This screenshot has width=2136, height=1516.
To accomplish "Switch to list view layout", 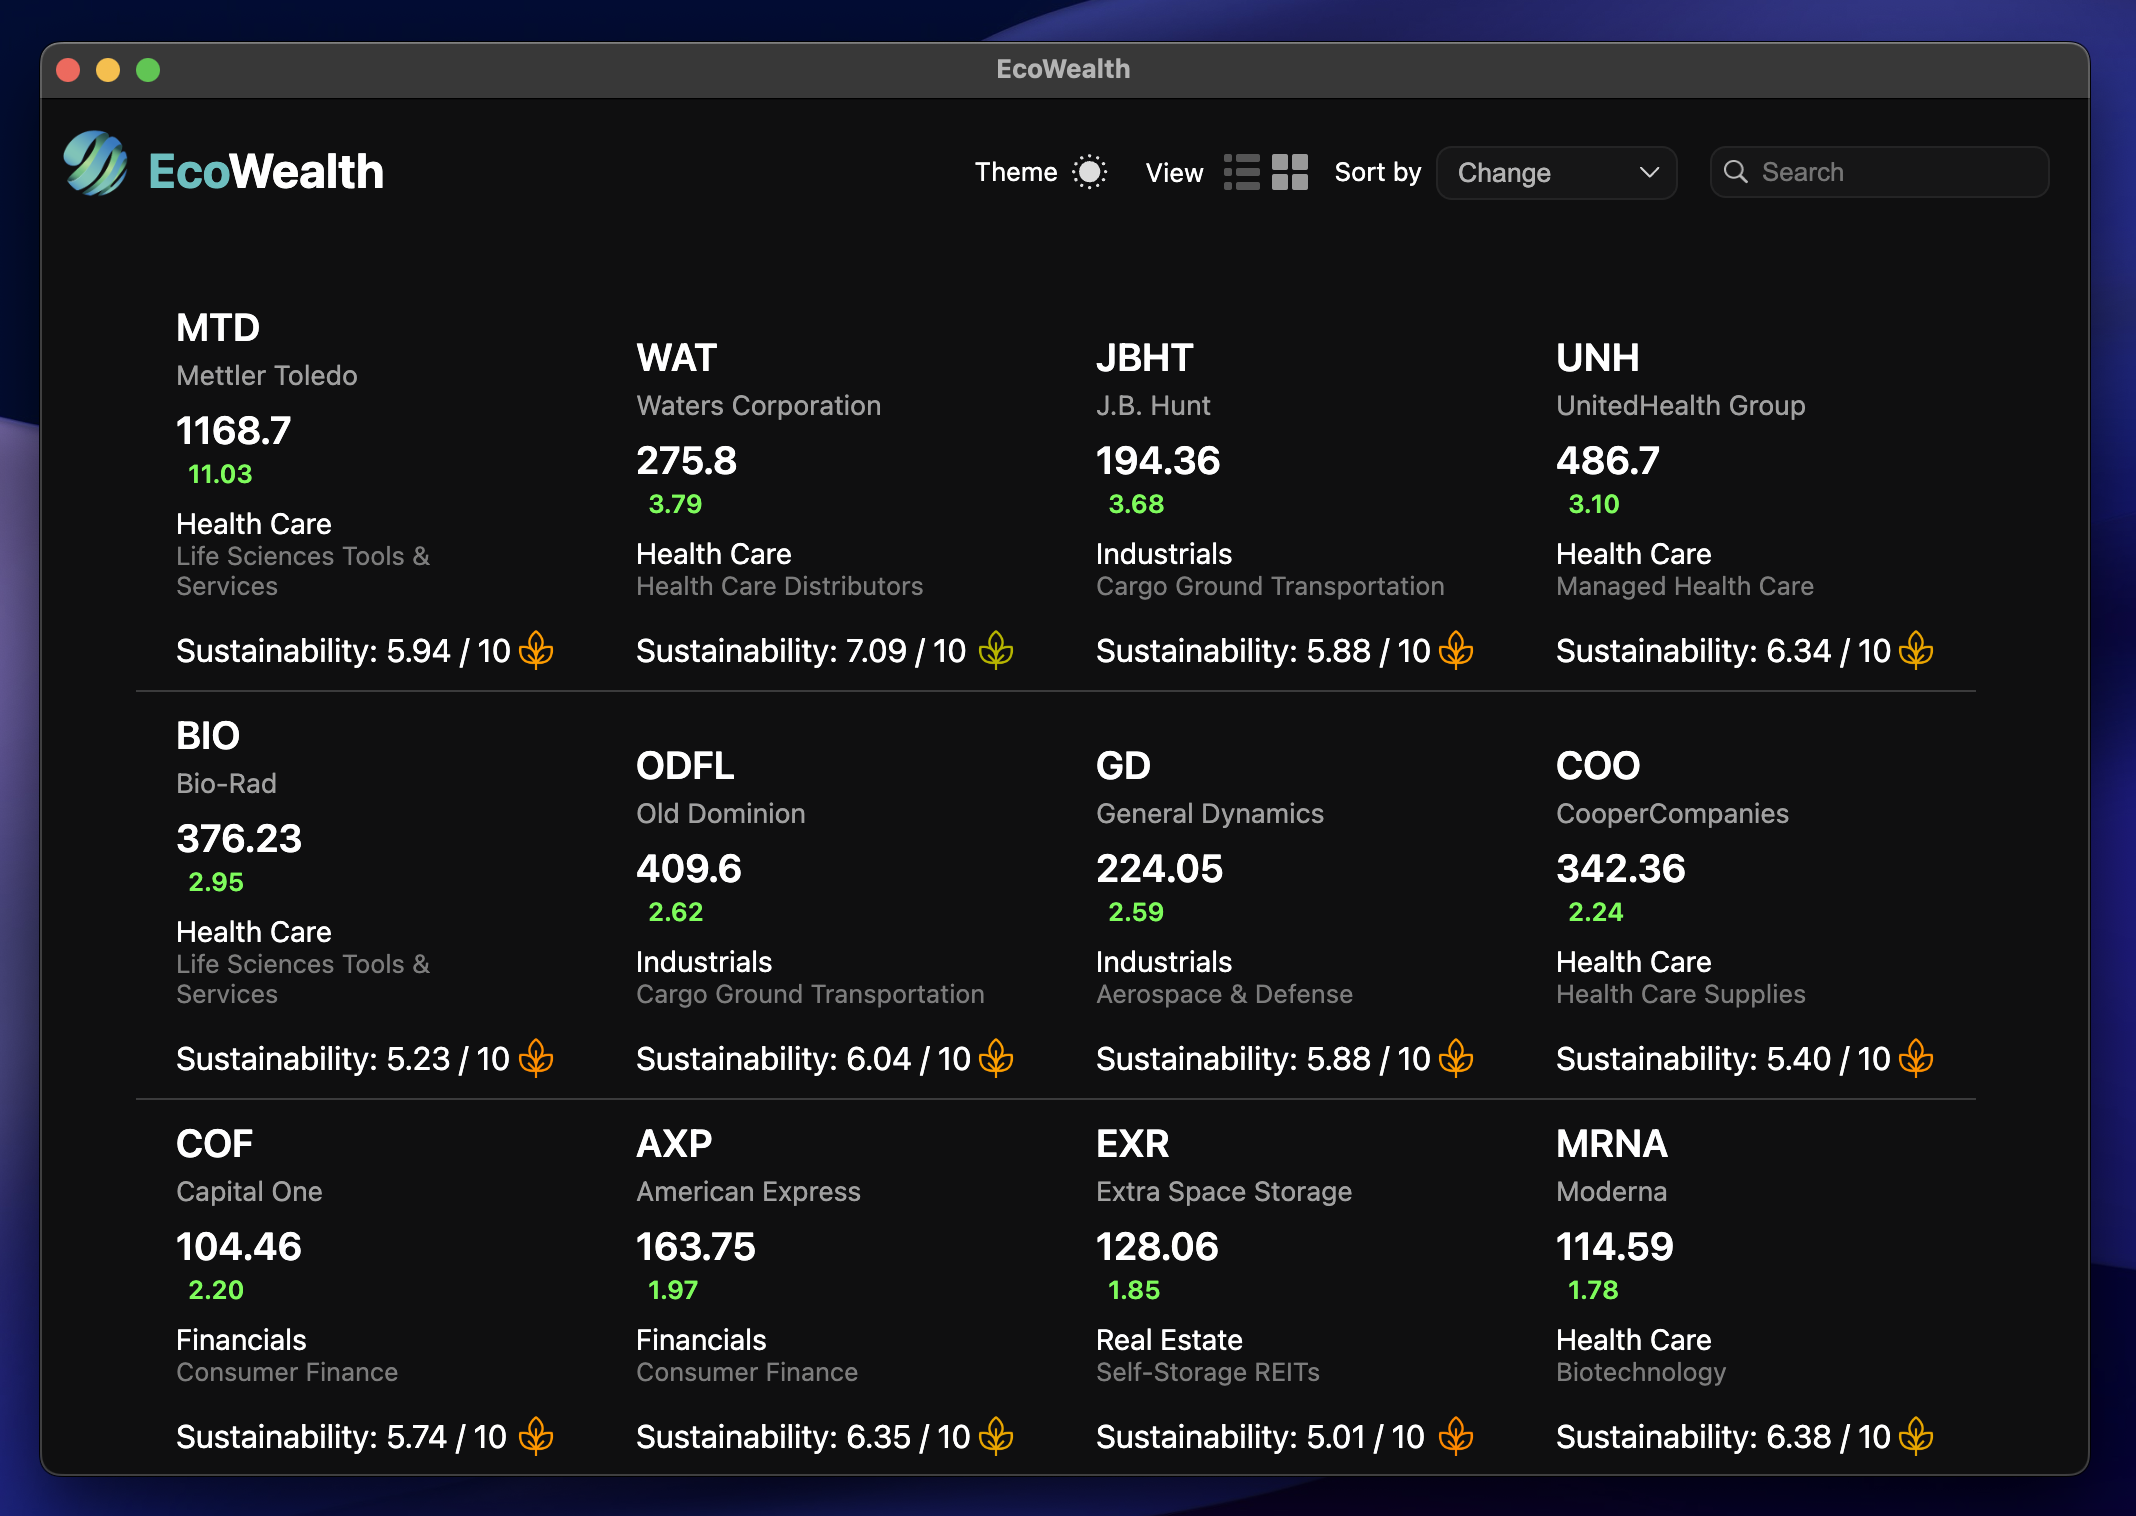I will point(1241,172).
